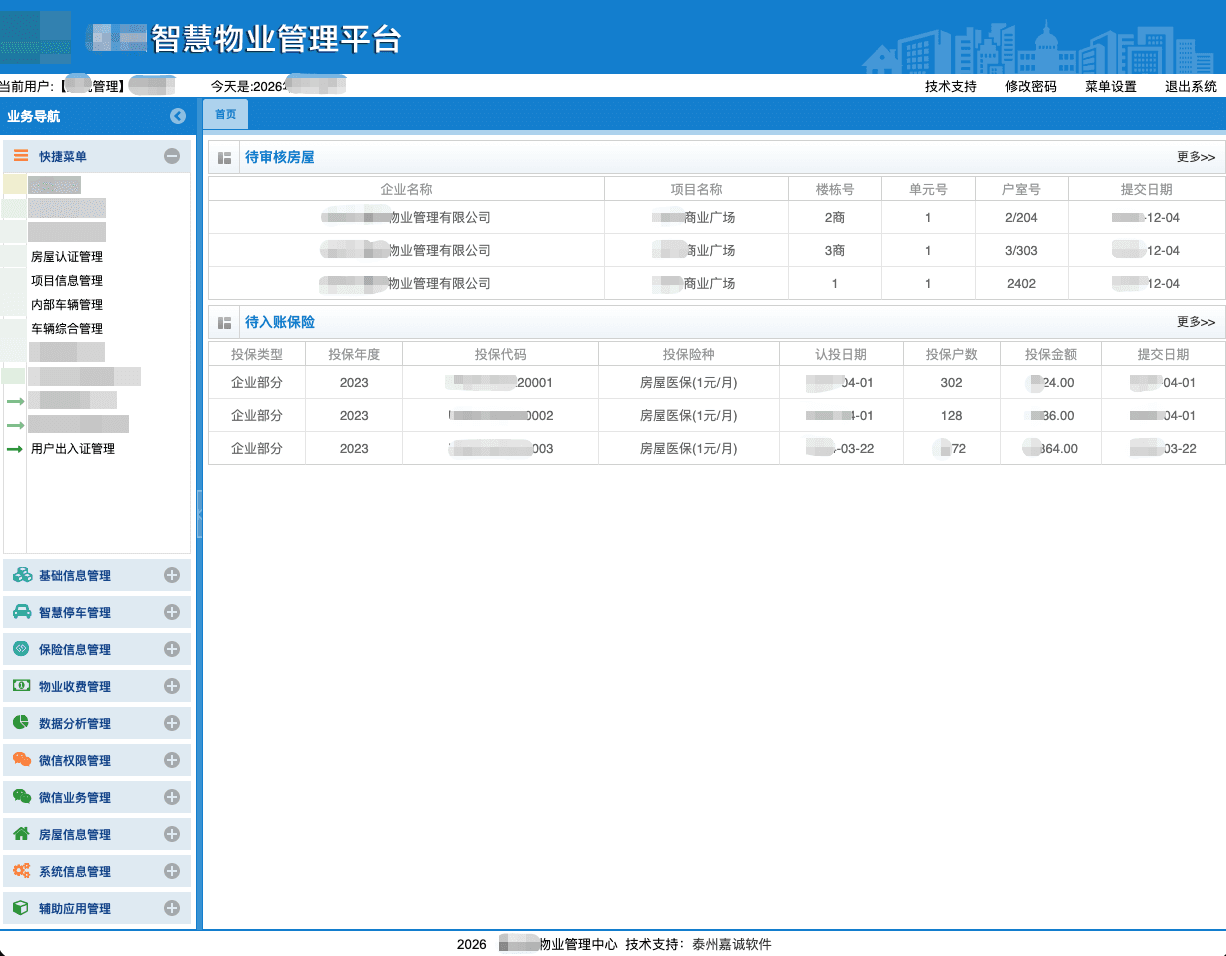1226x956 pixels.
Task: Expand the 微信业务管理 section plus button
Action: (172, 797)
